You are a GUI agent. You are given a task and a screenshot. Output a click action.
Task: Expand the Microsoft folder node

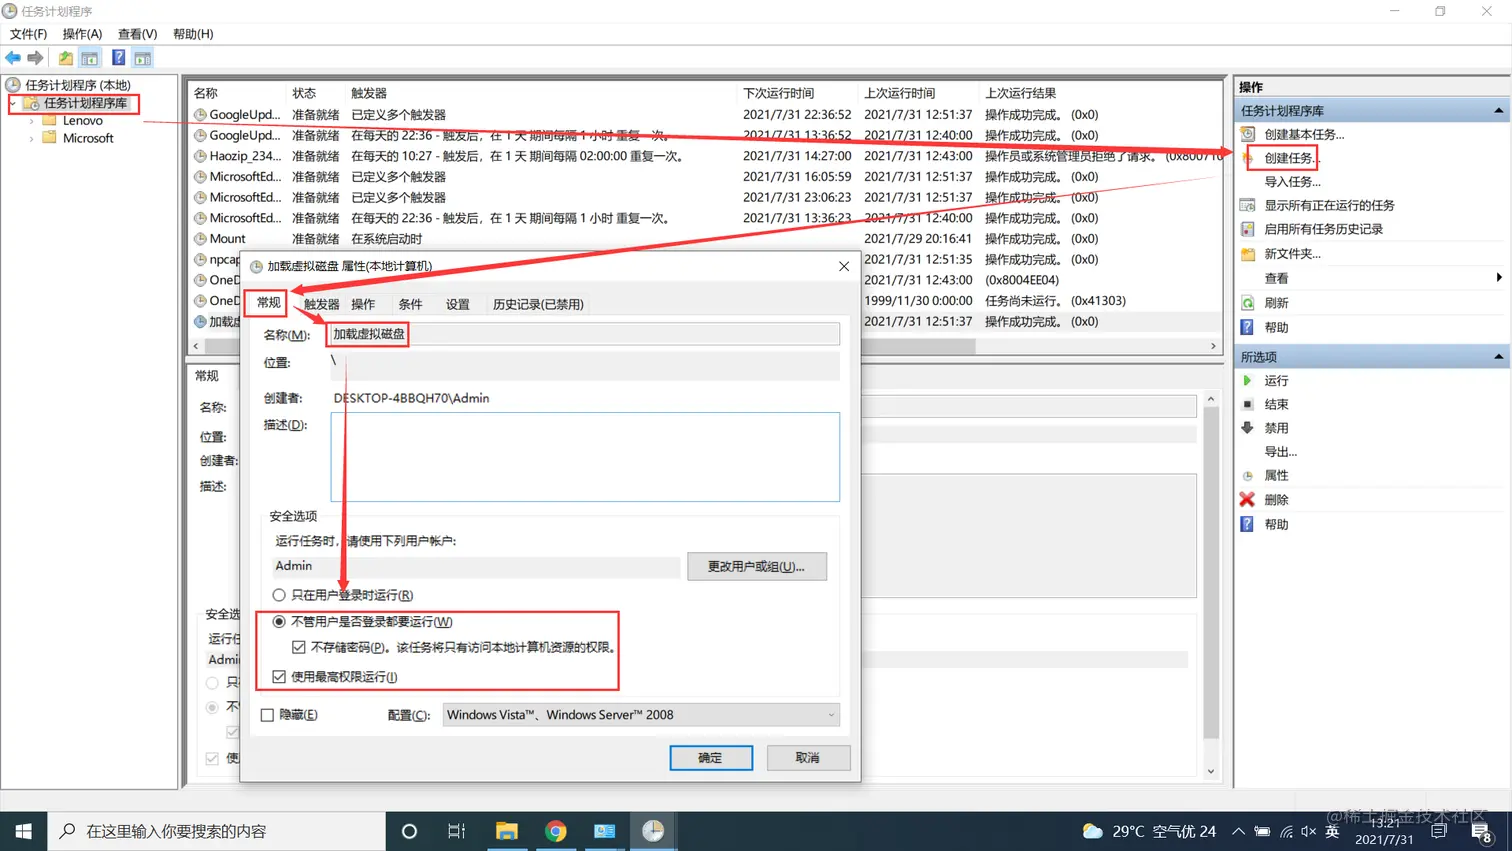point(32,139)
